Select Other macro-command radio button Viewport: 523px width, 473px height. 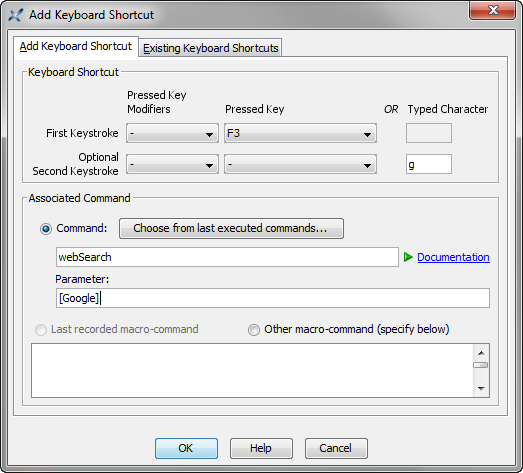(x=253, y=330)
